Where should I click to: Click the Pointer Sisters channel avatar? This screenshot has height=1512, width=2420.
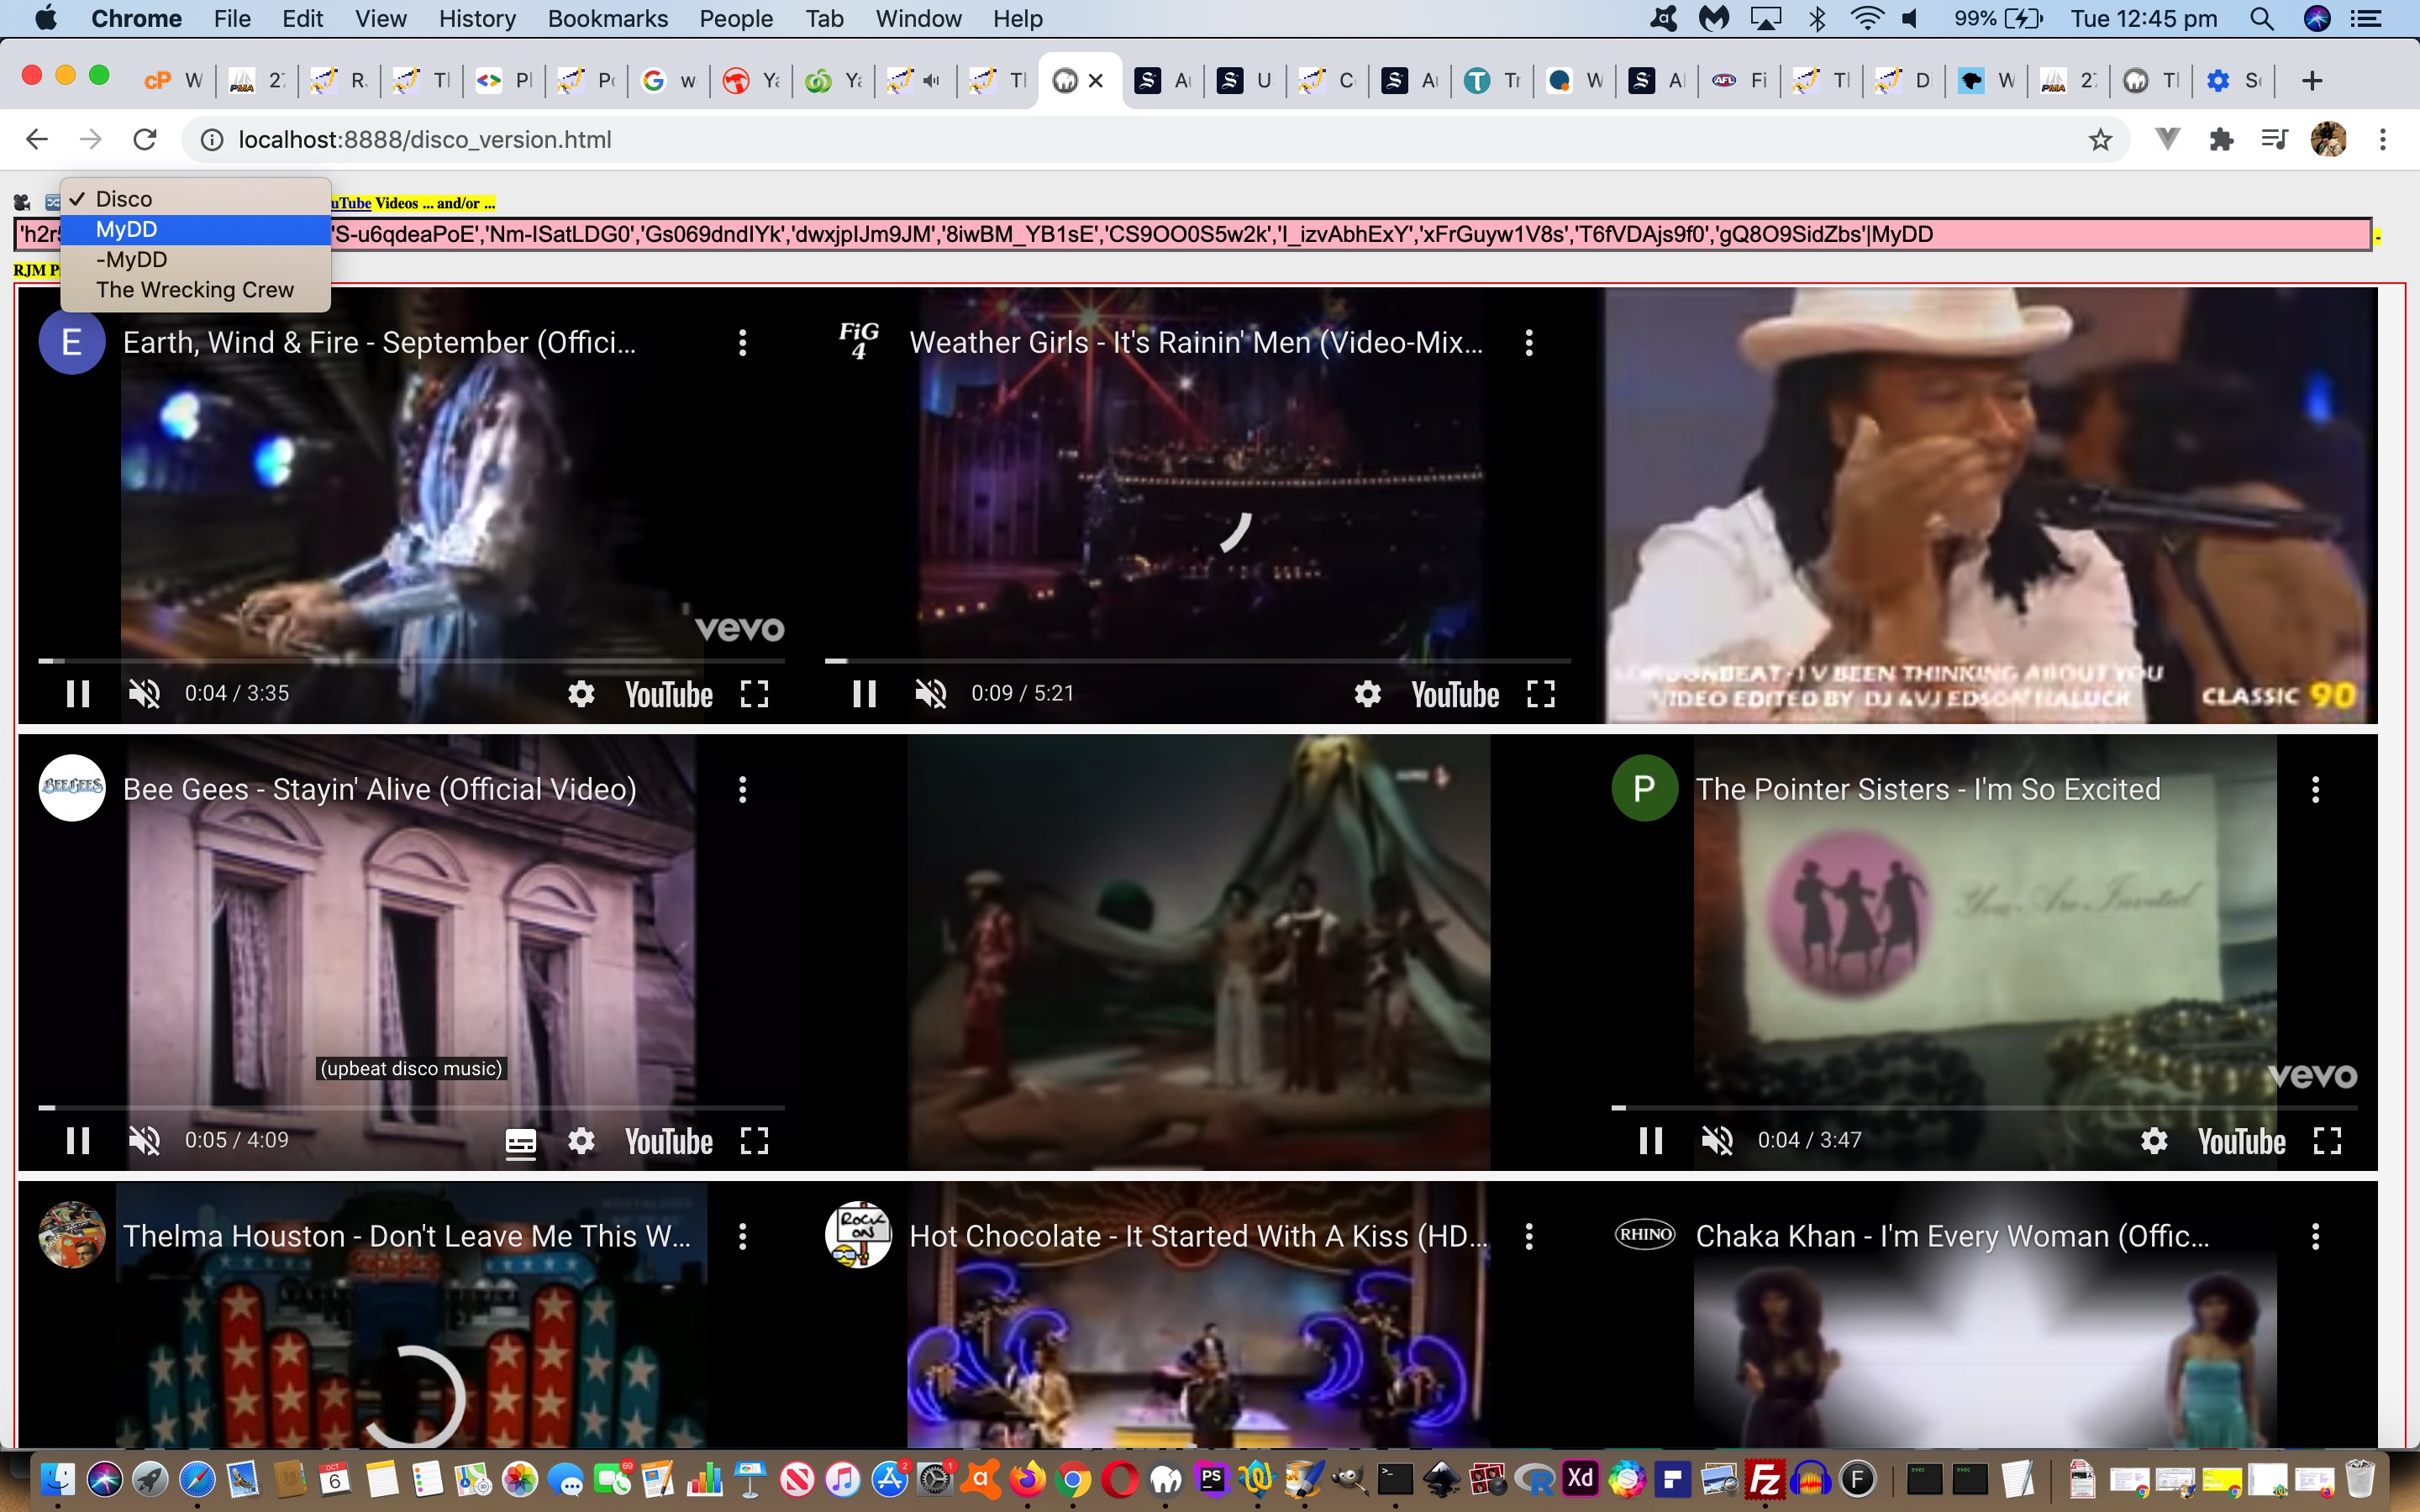coord(1644,789)
